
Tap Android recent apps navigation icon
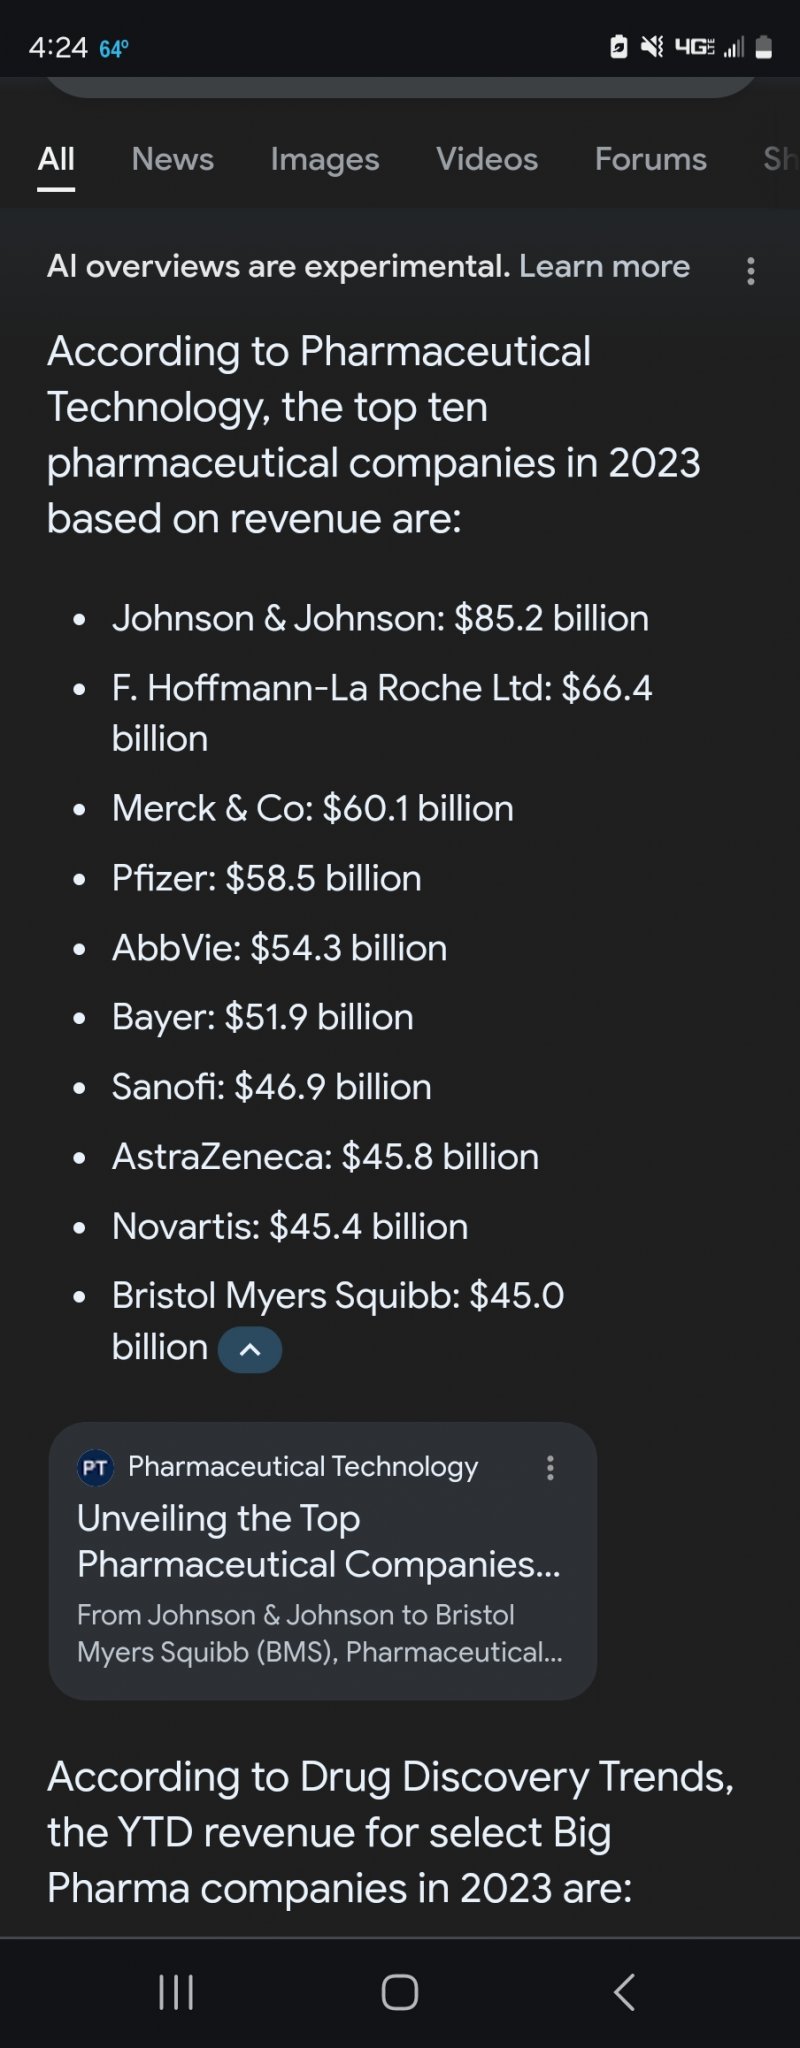point(176,1992)
